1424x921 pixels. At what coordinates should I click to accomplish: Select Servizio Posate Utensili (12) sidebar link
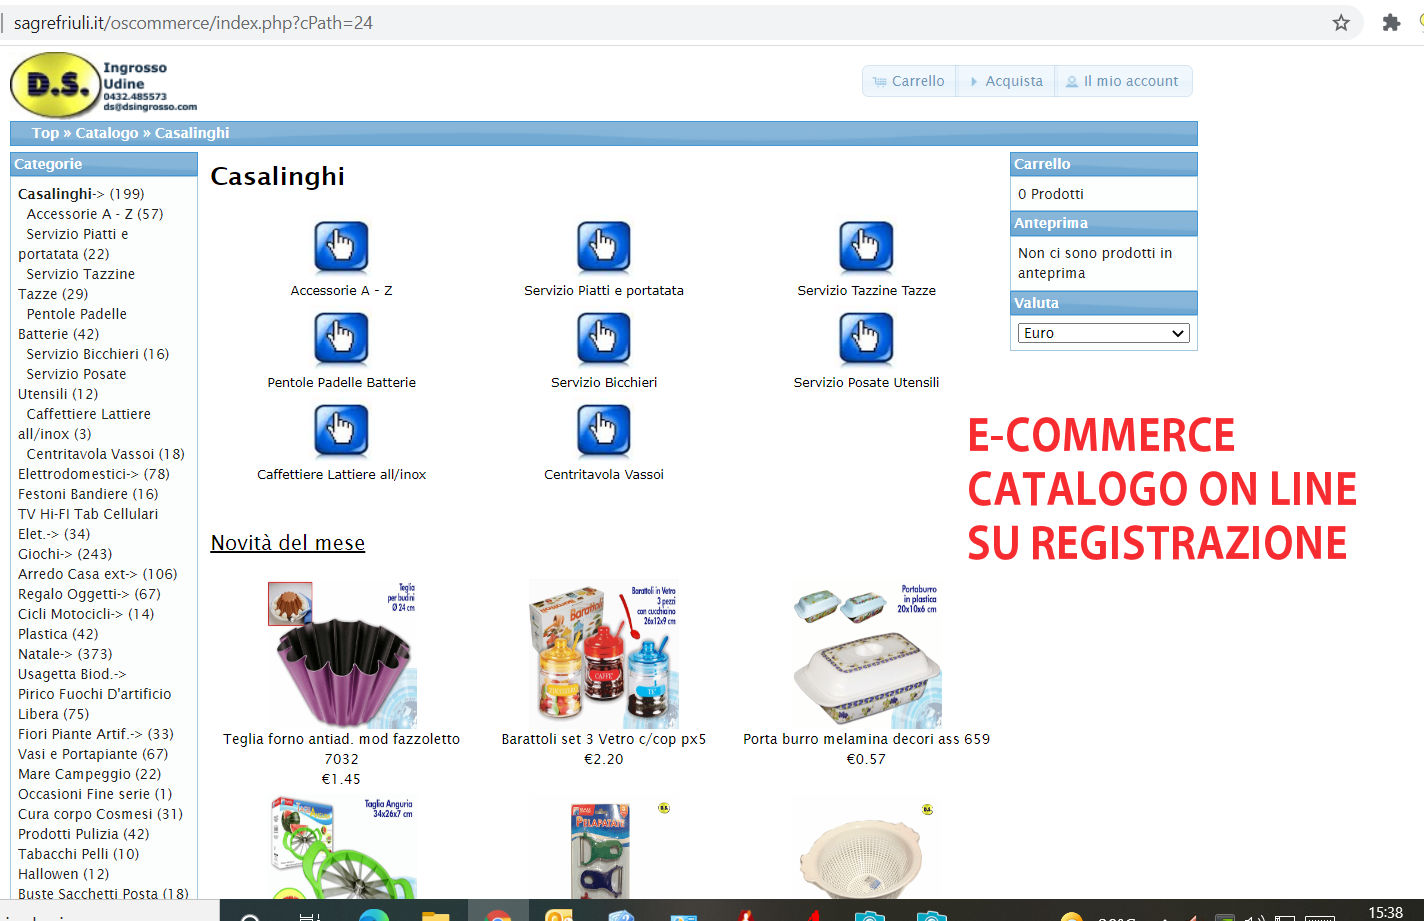pyautogui.click(x=72, y=384)
